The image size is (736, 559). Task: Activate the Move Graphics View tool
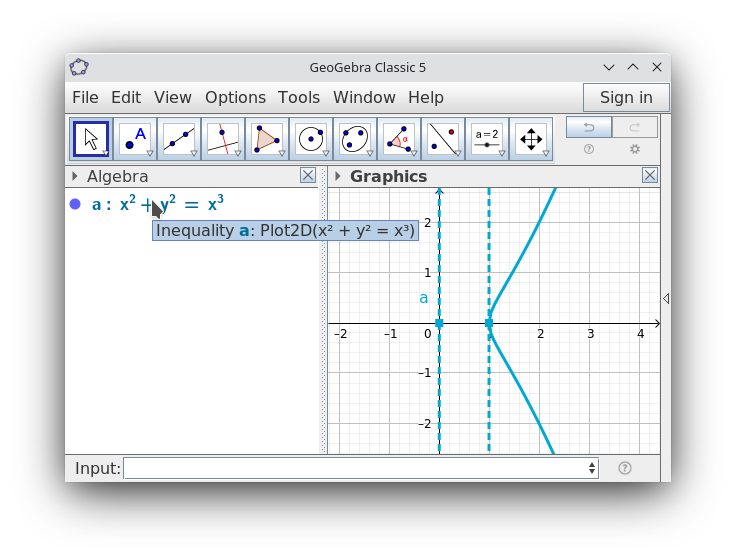click(x=531, y=139)
